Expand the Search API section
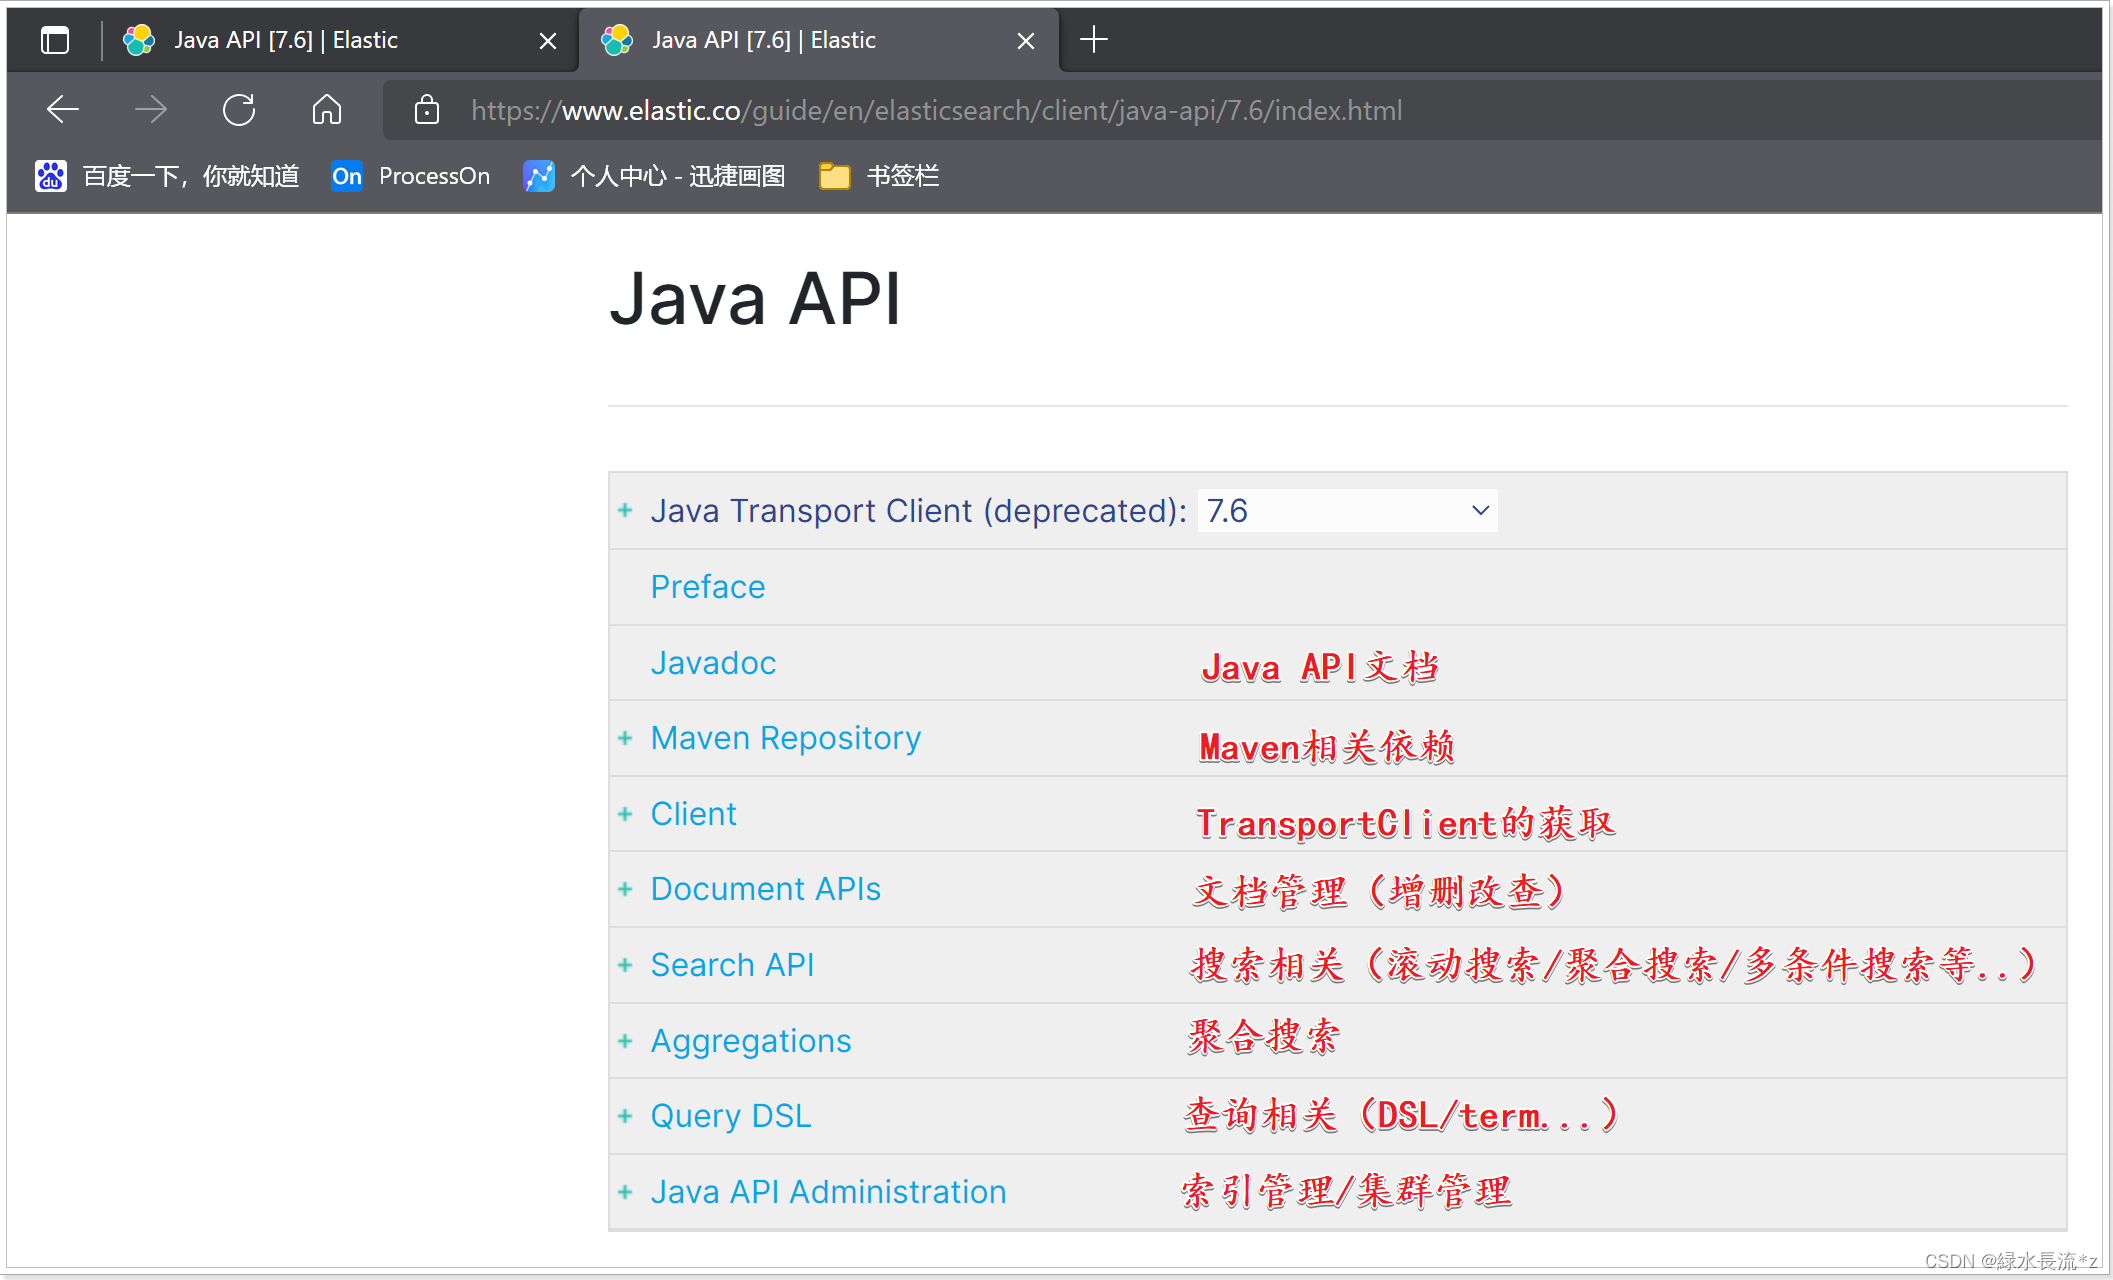The height and width of the screenshot is (1280, 2113). coord(626,965)
